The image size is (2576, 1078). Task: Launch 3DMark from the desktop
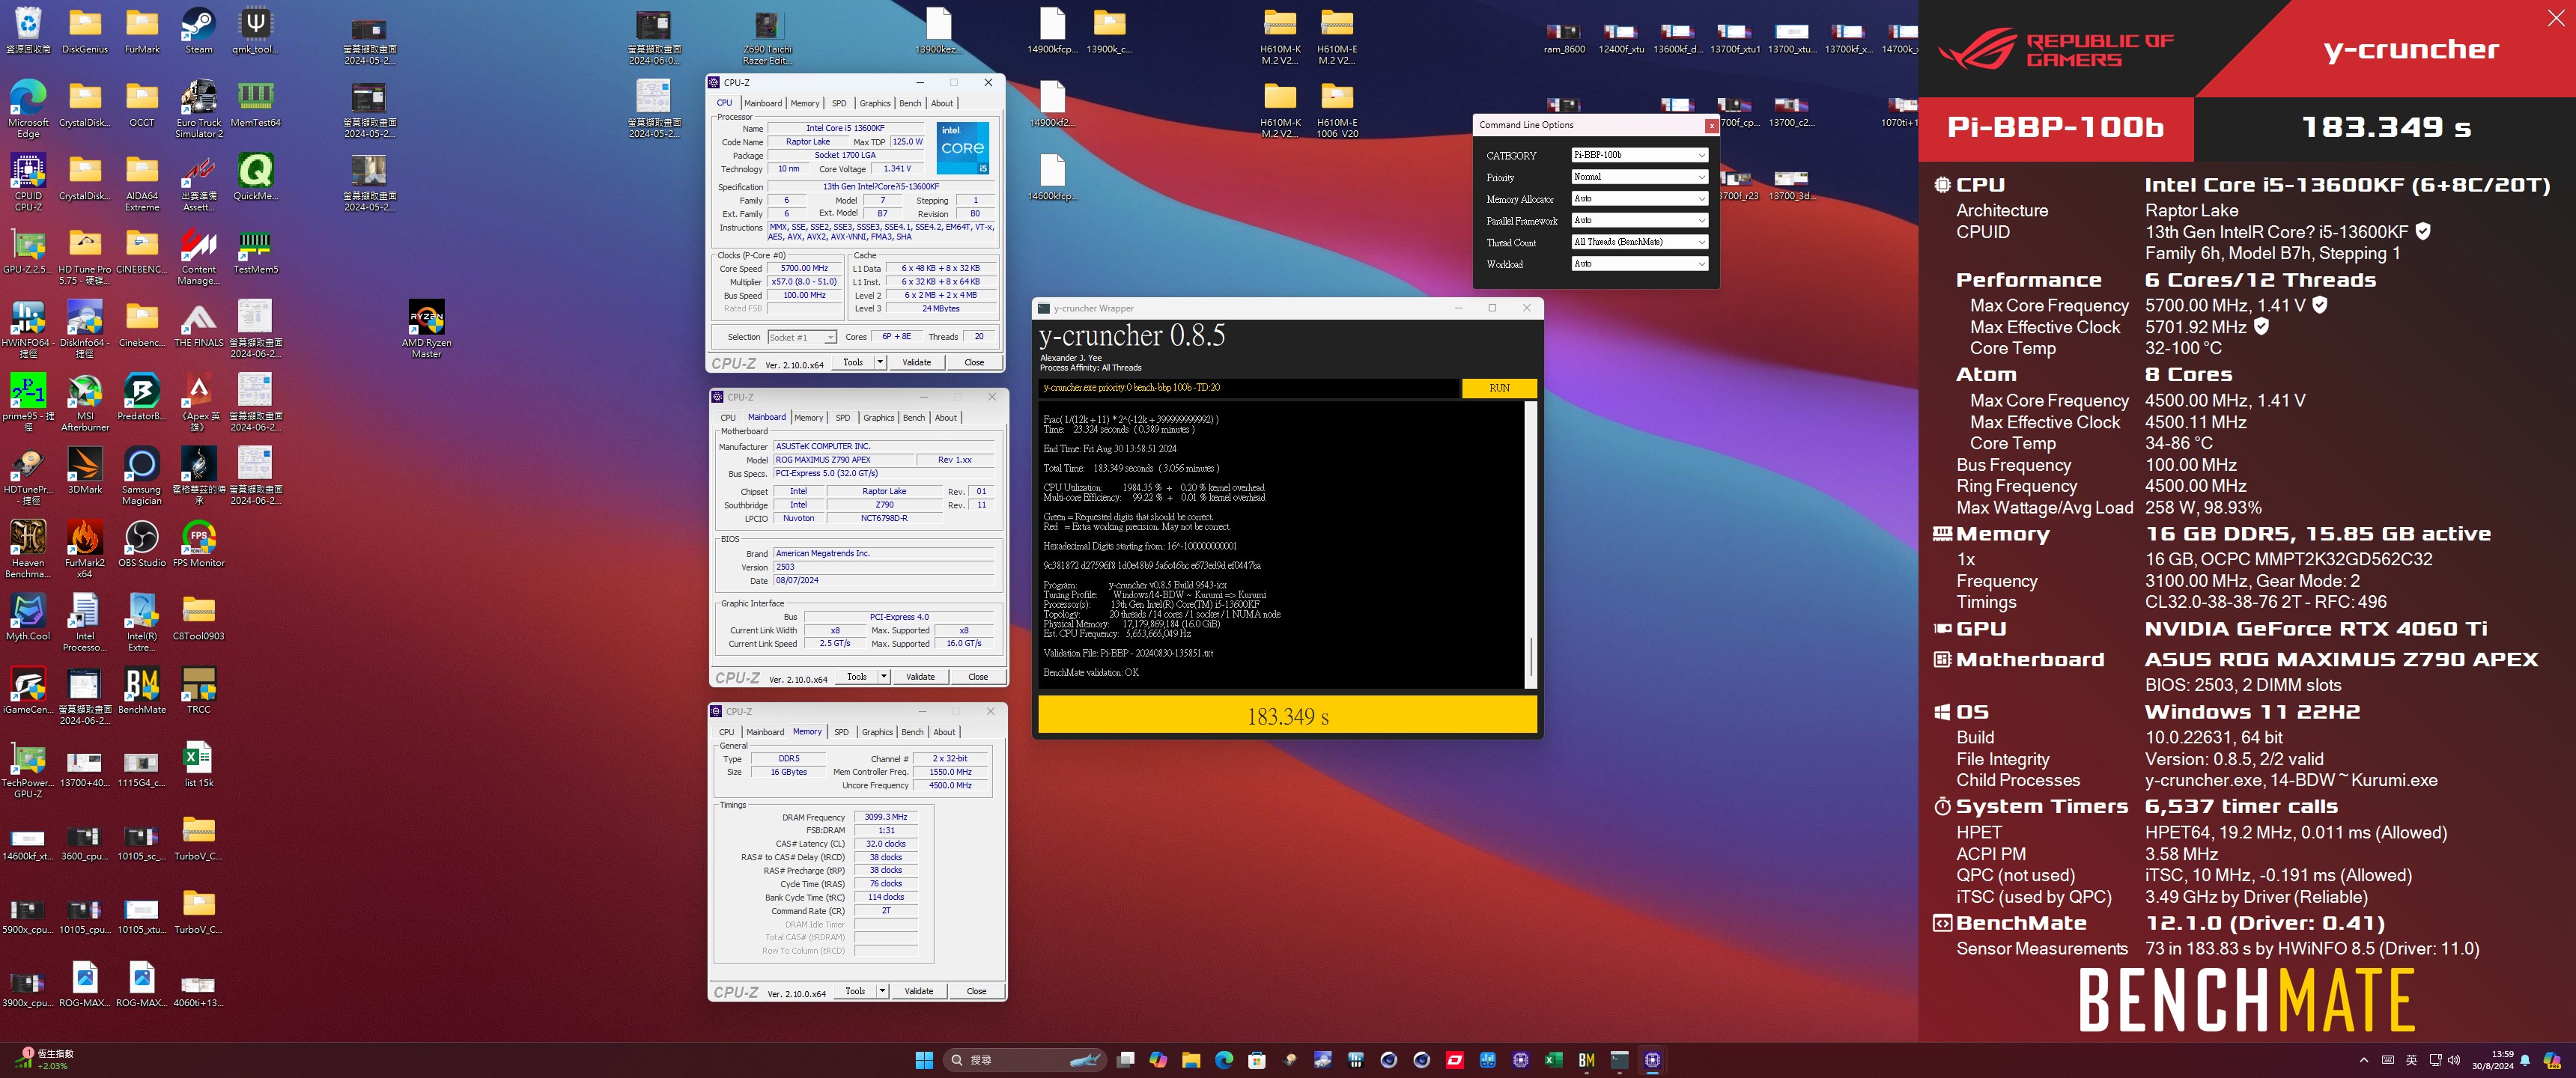[x=85, y=470]
